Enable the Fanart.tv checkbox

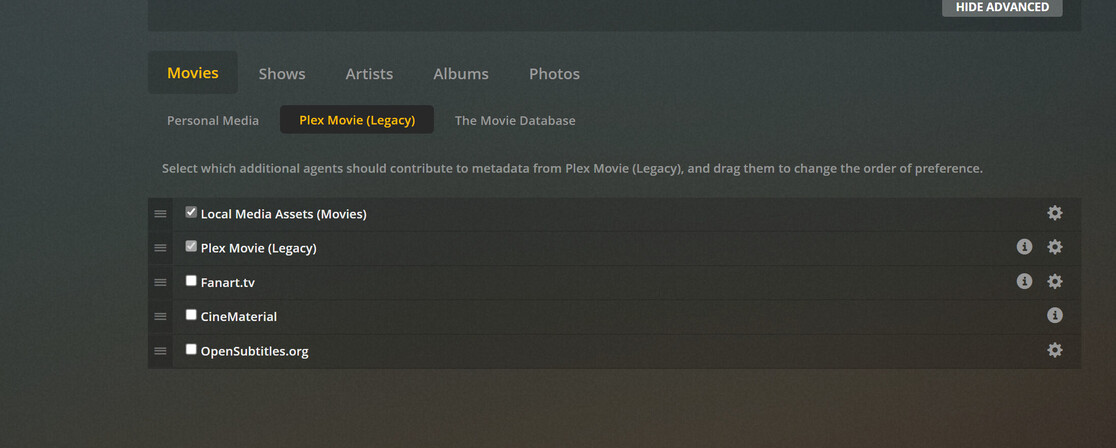(191, 281)
